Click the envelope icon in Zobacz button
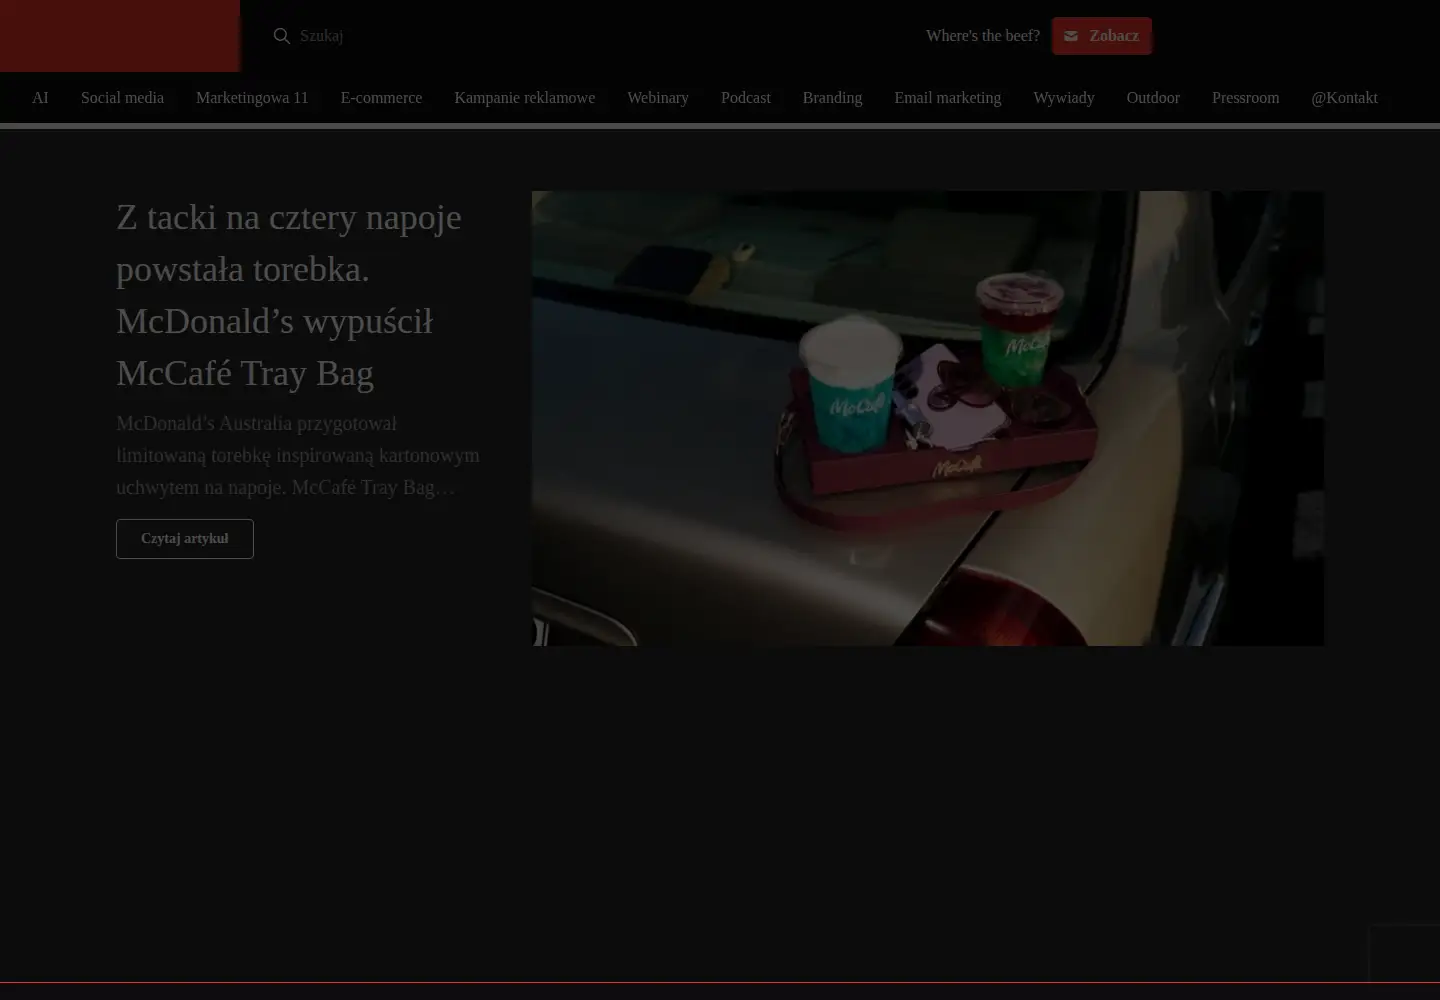 [x=1071, y=36]
